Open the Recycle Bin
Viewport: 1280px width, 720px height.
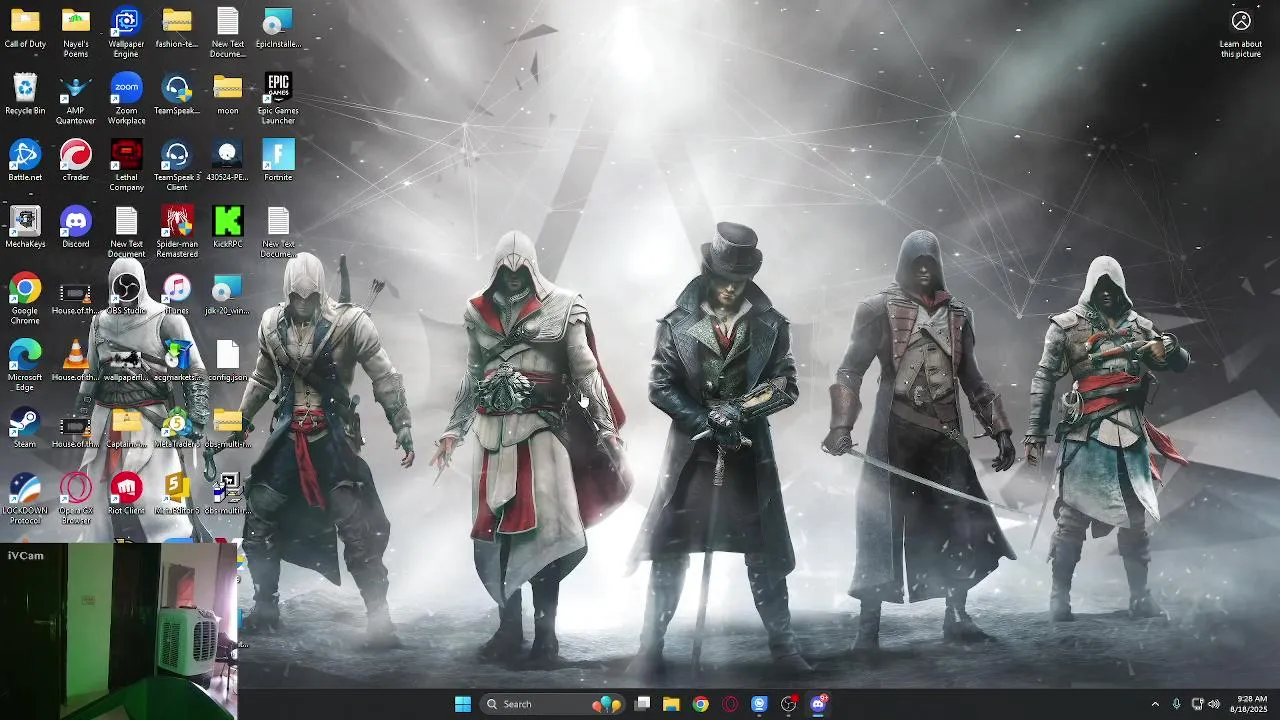point(25,94)
